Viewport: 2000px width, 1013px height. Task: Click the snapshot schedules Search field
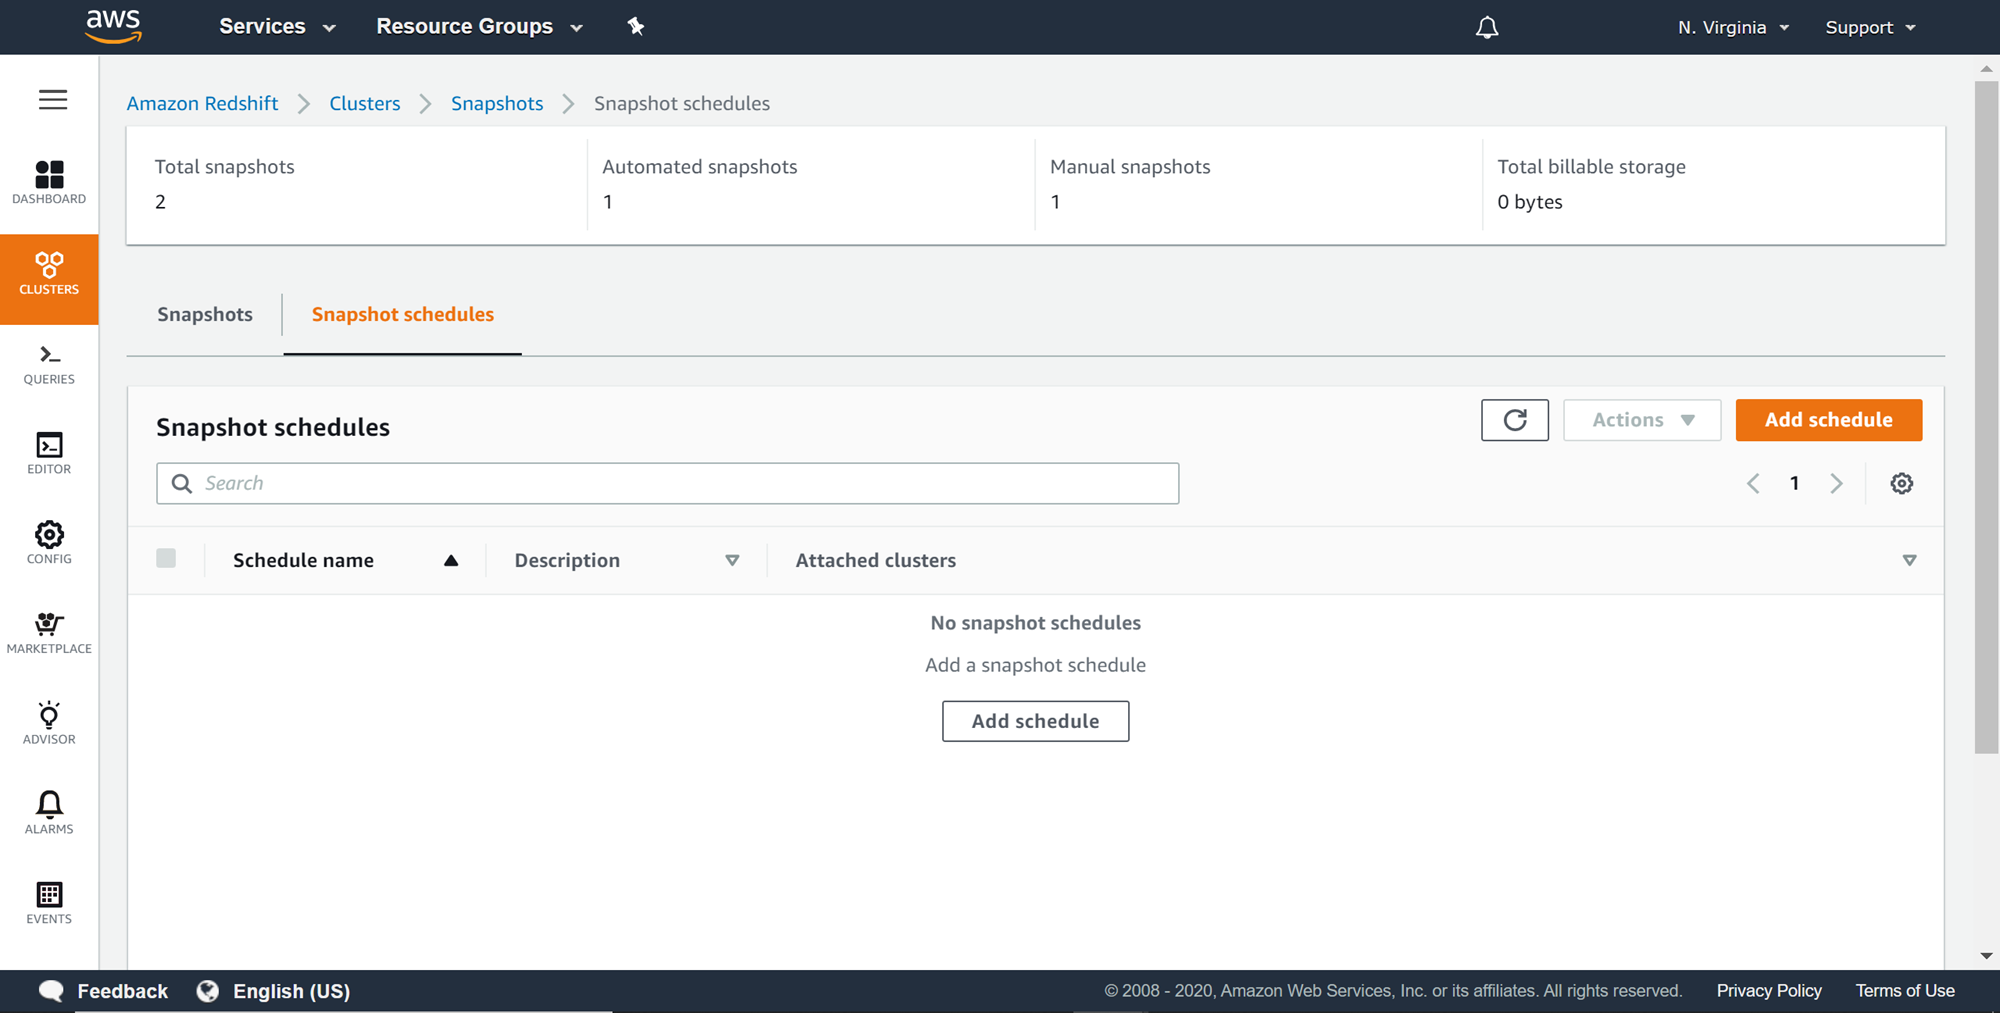tap(667, 484)
